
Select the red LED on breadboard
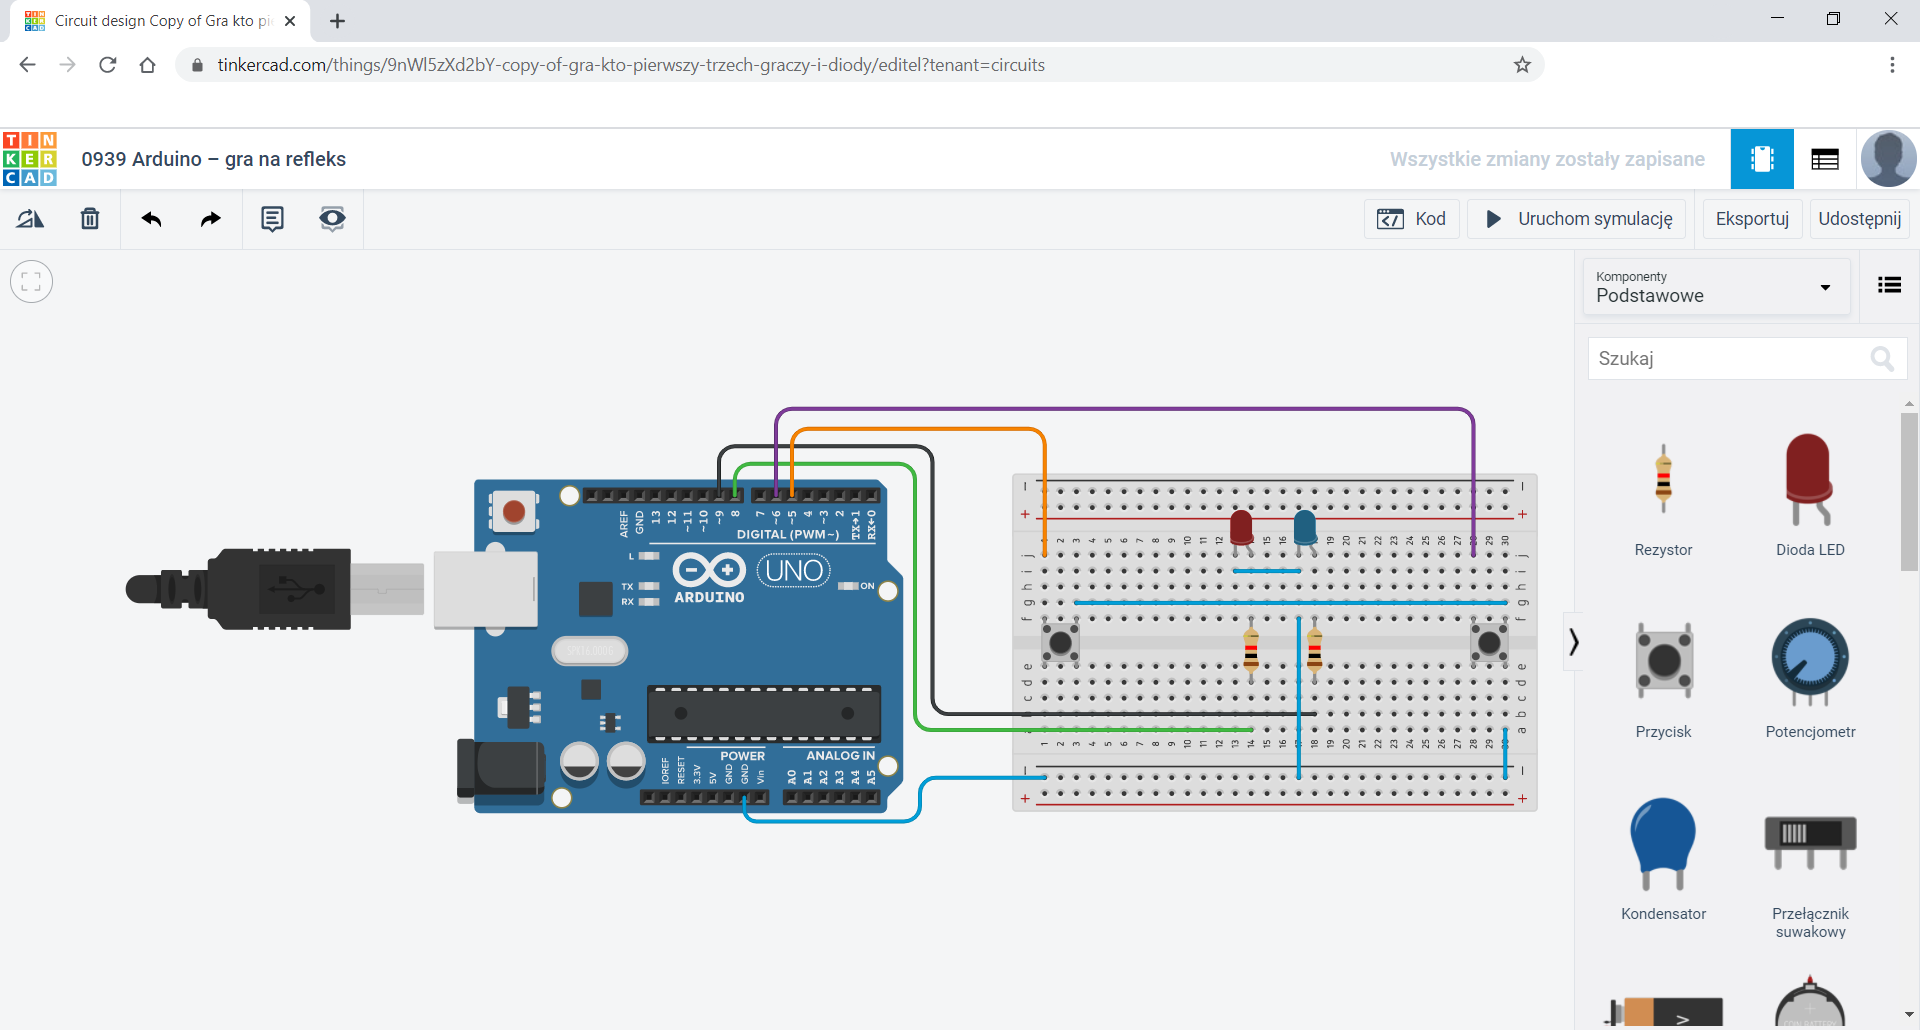coord(1241,530)
